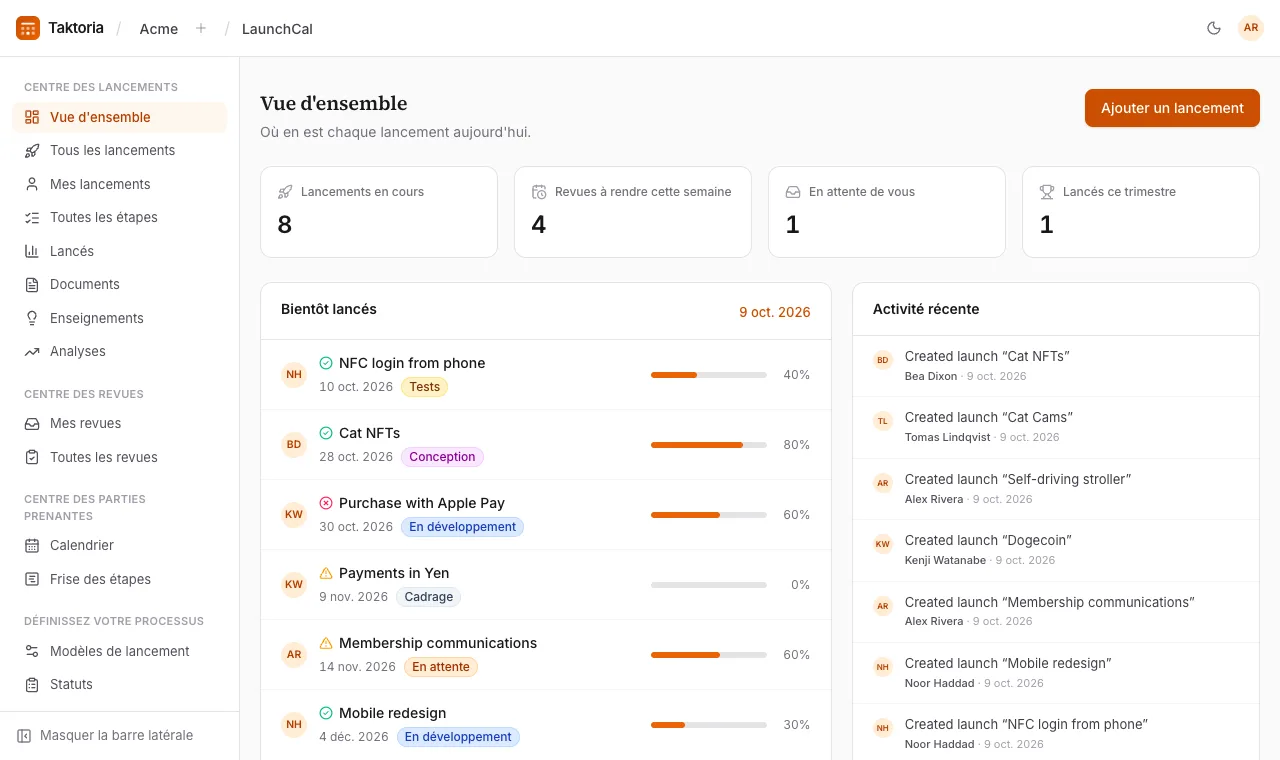Open the AR user avatar menu

(x=1251, y=28)
